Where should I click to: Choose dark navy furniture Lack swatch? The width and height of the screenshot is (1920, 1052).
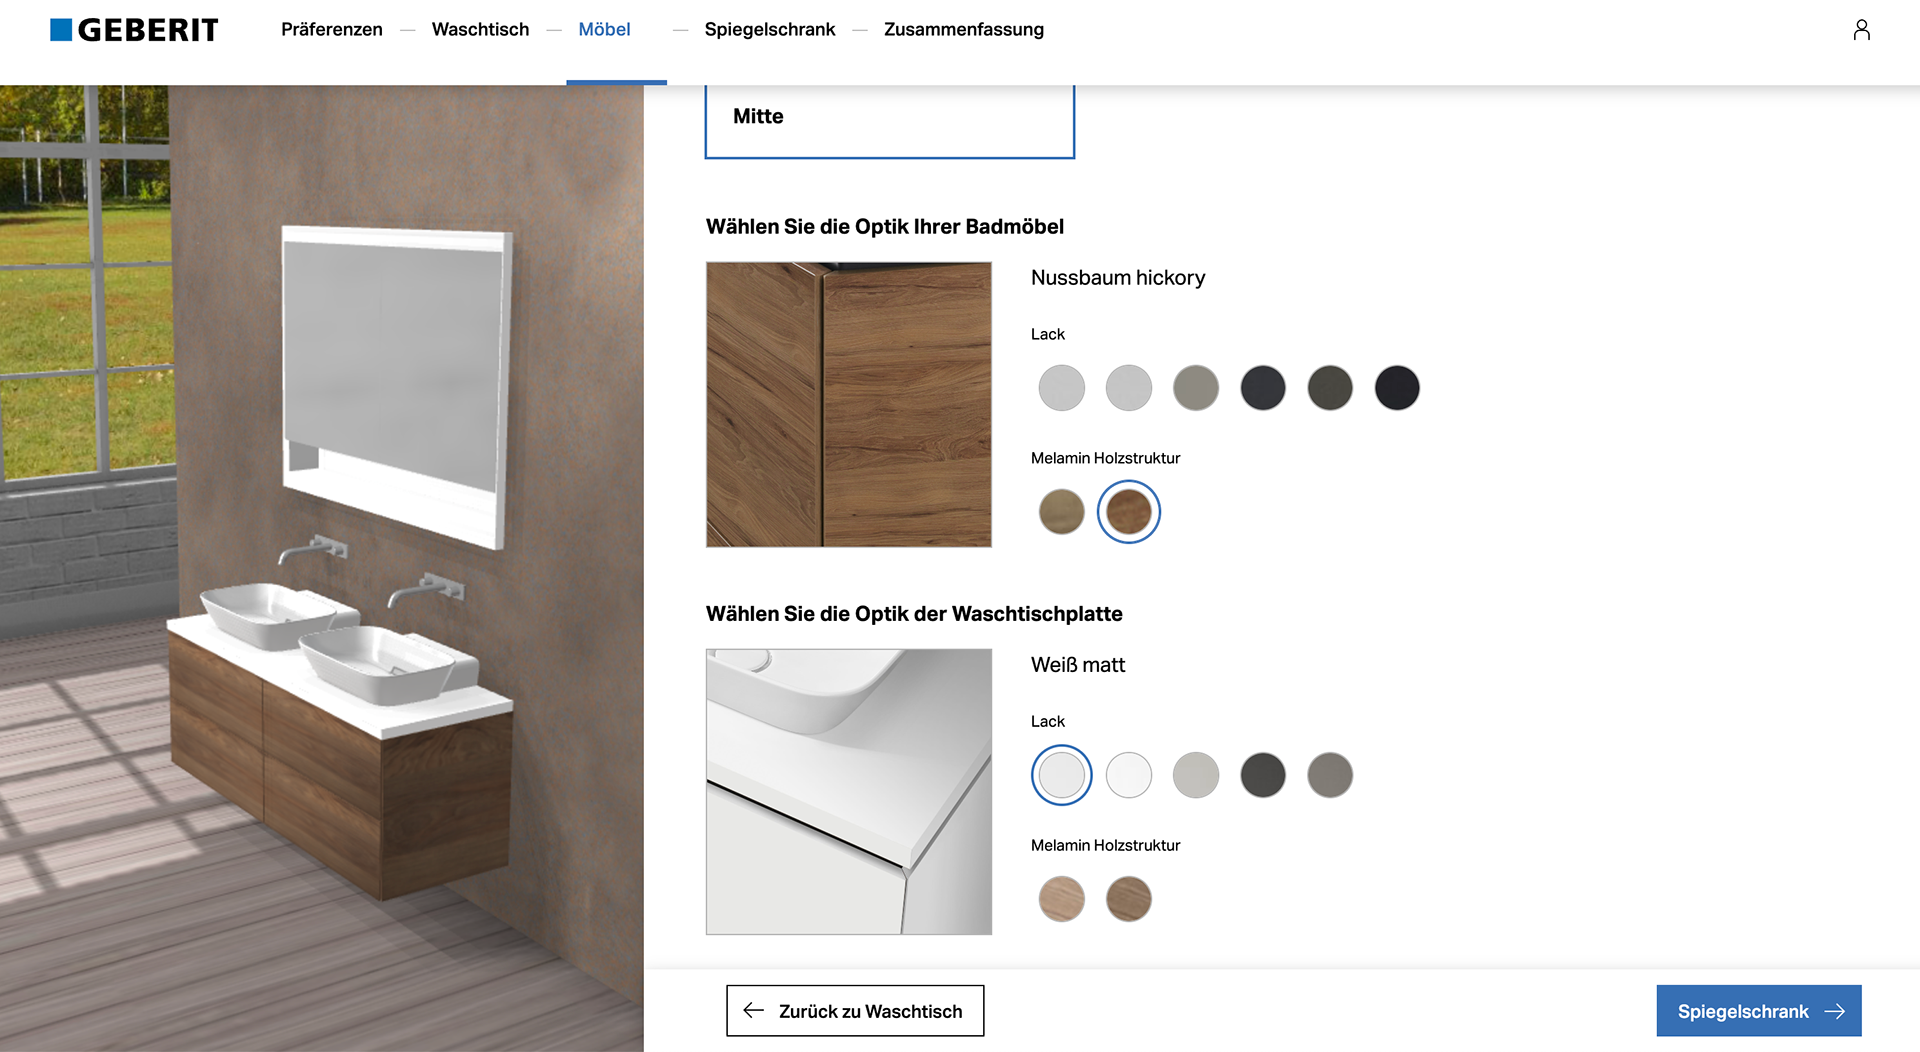tap(1262, 388)
